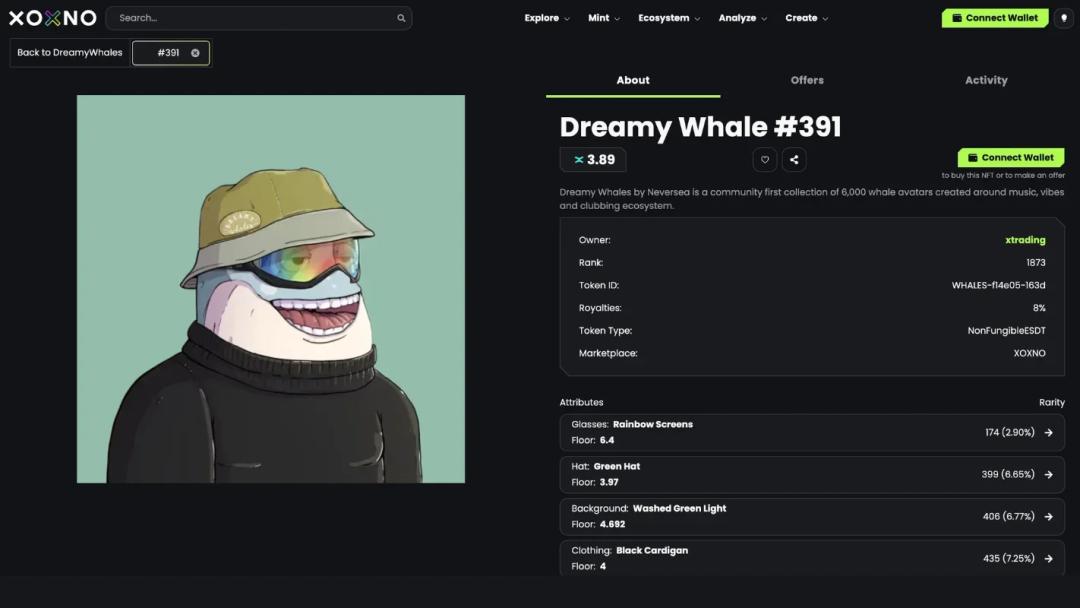Click the Royalties value 8%
The image size is (1080, 608).
(1039, 308)
